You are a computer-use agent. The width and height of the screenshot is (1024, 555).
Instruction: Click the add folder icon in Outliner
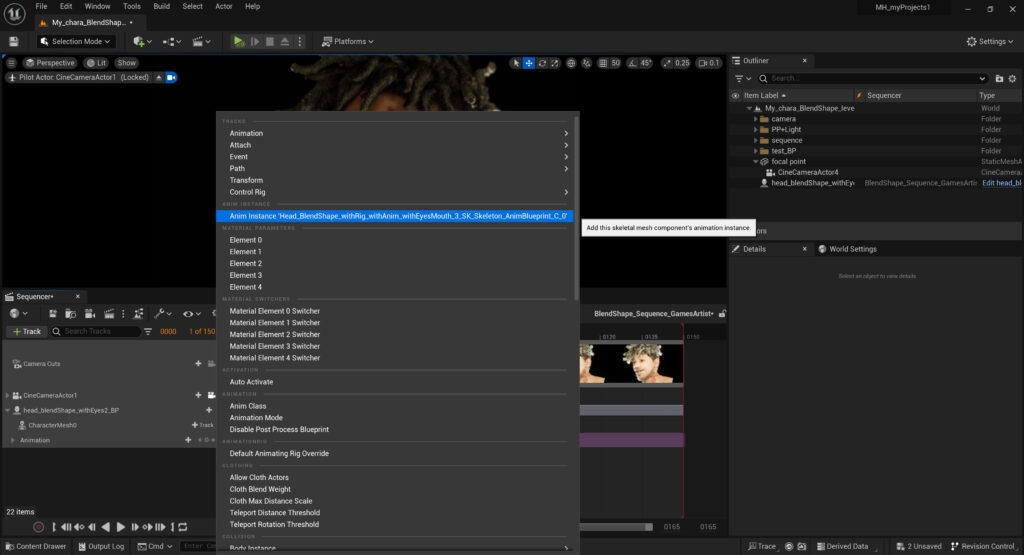click(999, 78)
